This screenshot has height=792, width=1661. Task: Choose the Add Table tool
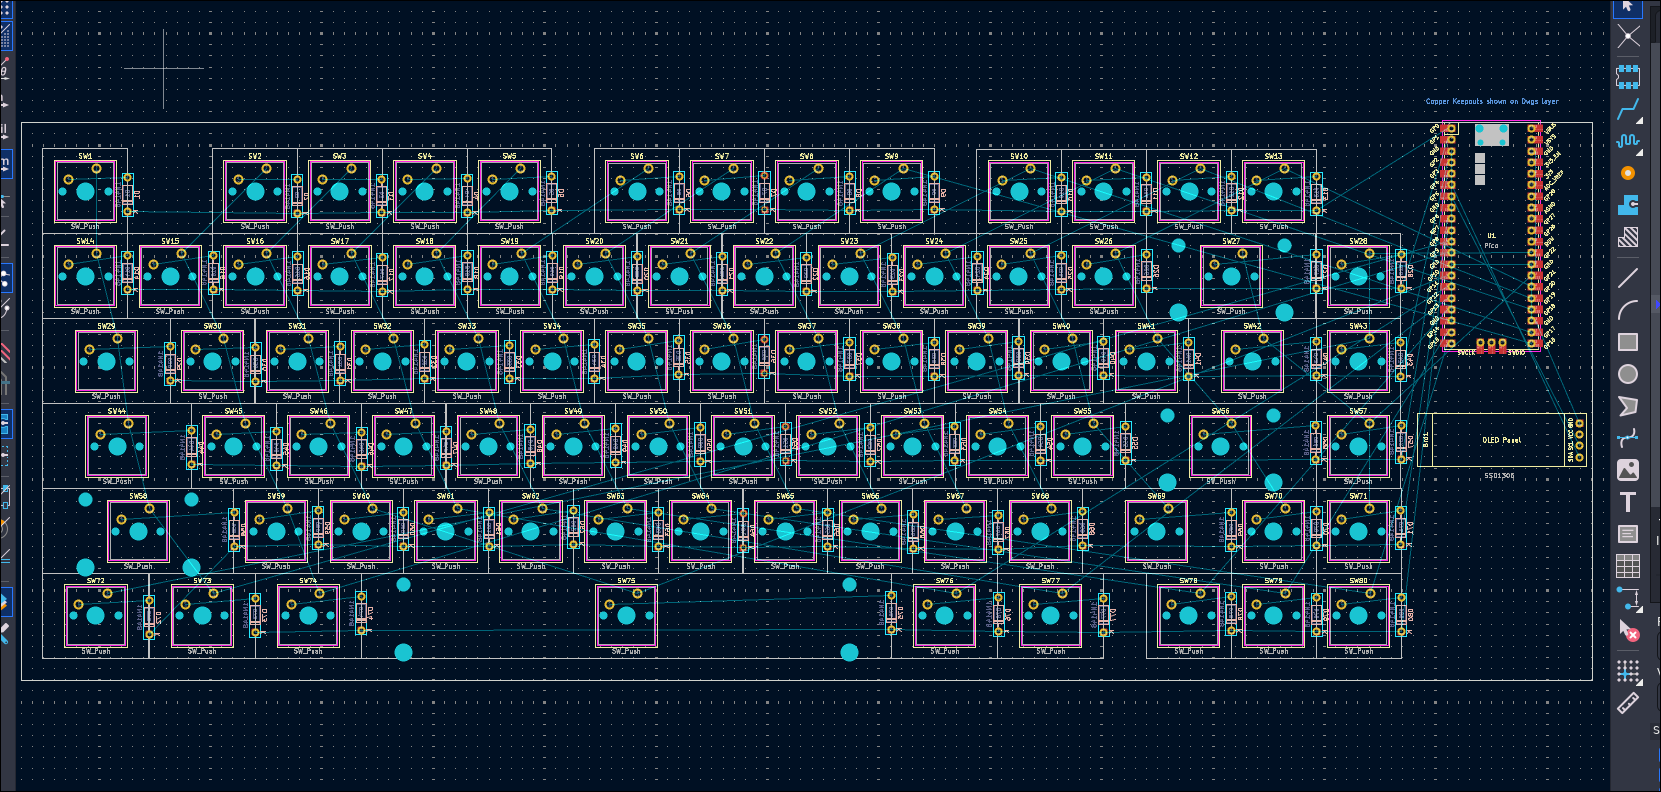[x=1628, y=566]
